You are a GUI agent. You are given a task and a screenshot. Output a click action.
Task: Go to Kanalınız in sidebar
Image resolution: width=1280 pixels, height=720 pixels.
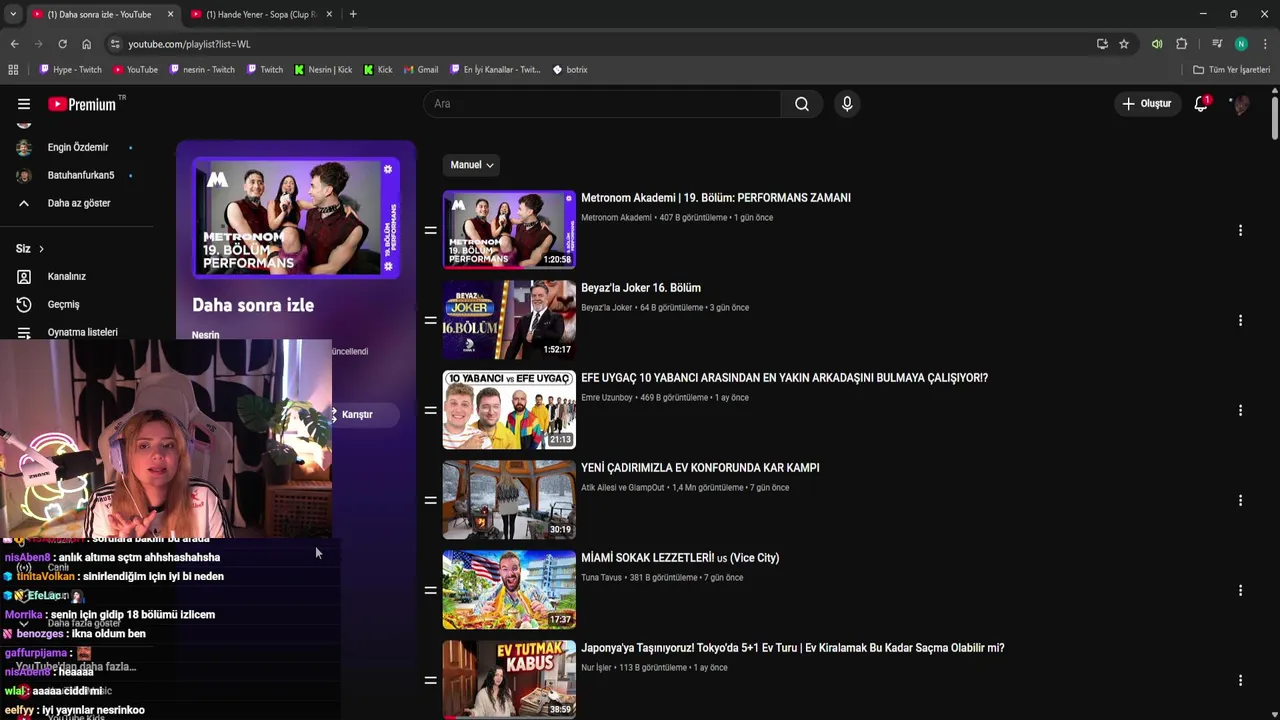(x=65, y=276)
